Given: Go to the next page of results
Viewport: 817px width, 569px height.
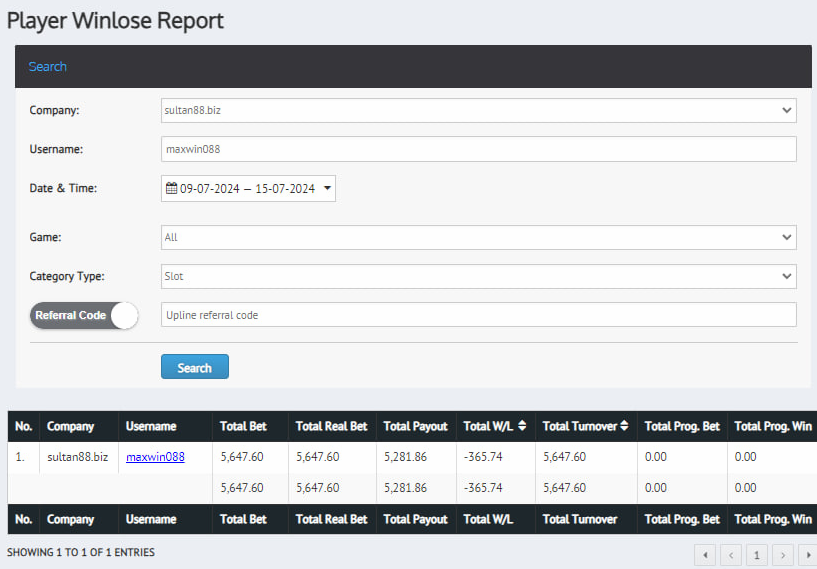Looking at the screenshot, I should (x=783, y=555).
